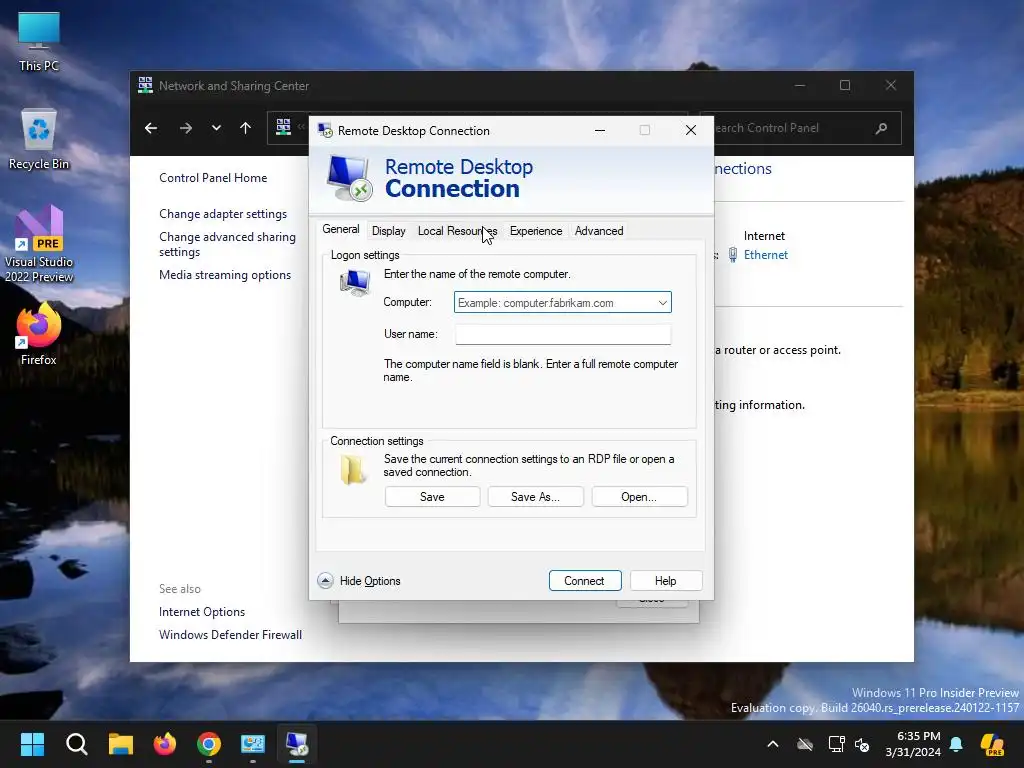Open Change advanced sharing settings
This screenshot has height=768, width=1024.
227,244
